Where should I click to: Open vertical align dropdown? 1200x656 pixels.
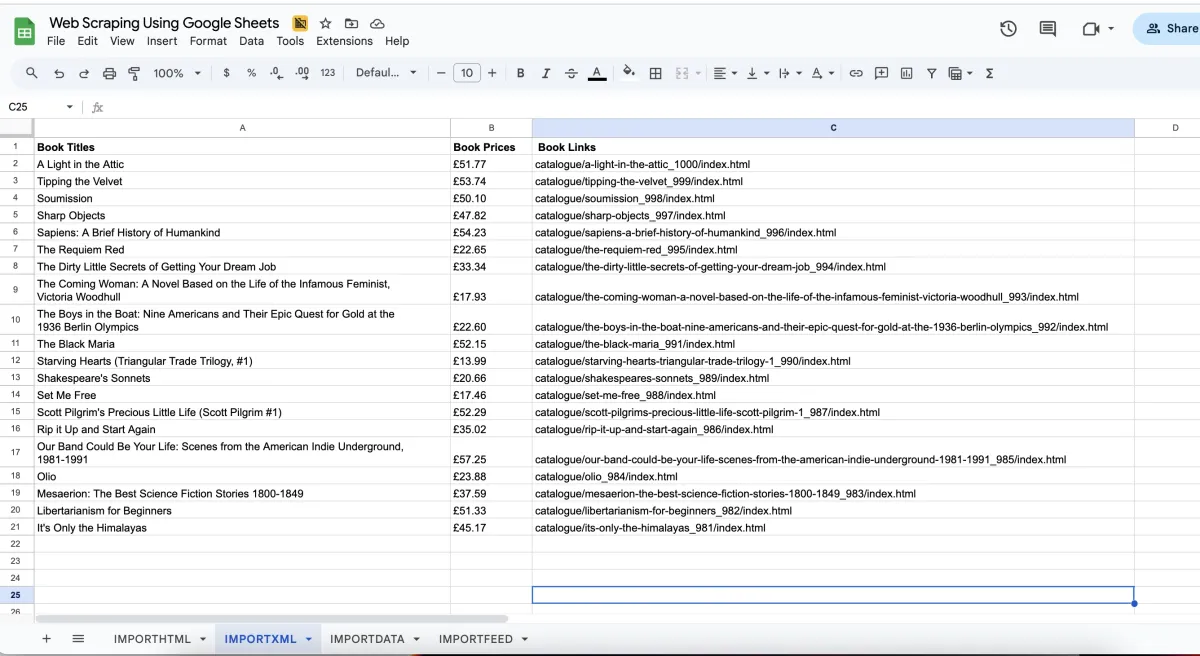coord(757,73)
